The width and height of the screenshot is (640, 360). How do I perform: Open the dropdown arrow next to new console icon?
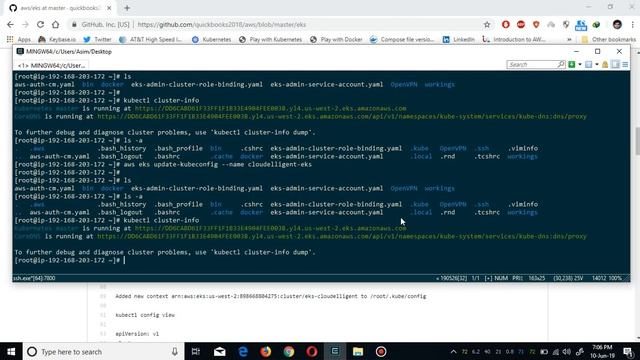pyautogui.click(x=580, y=64)
